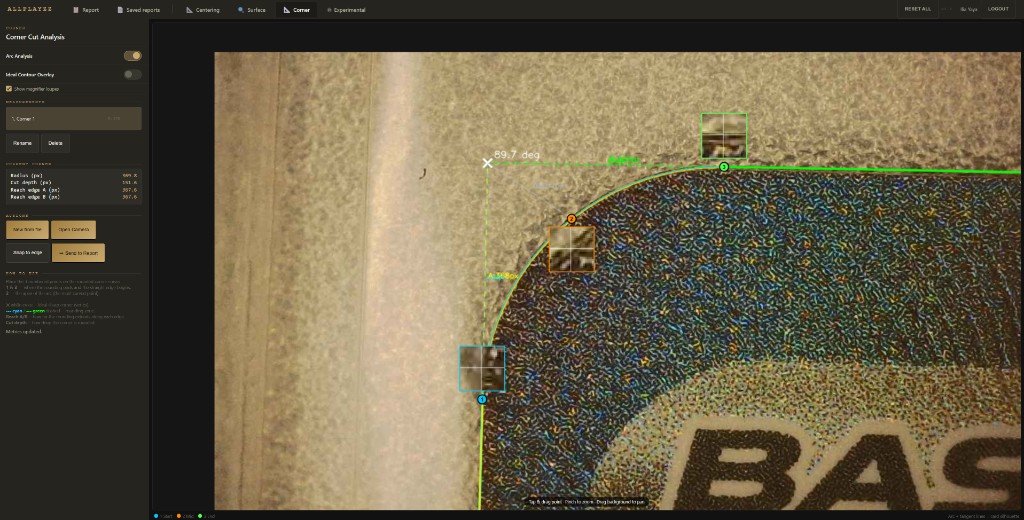Click the Rename button
This screenshot has width=1024, height=520.
point(22,143)
